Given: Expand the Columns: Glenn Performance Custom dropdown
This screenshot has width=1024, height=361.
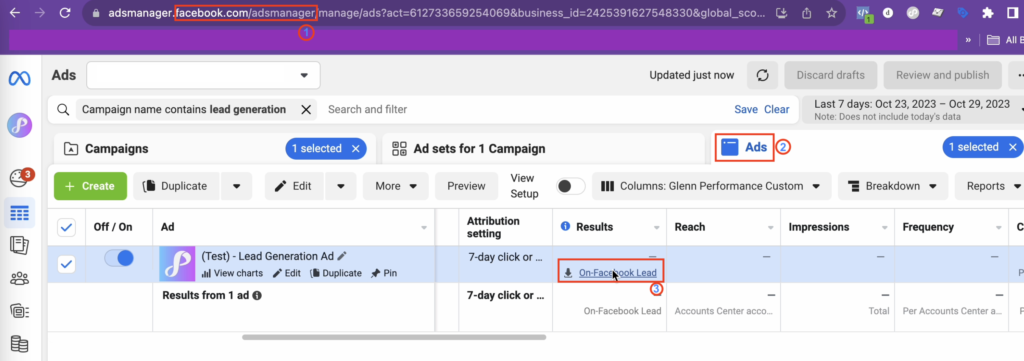Looking at the screenshot, I should 711,186.
